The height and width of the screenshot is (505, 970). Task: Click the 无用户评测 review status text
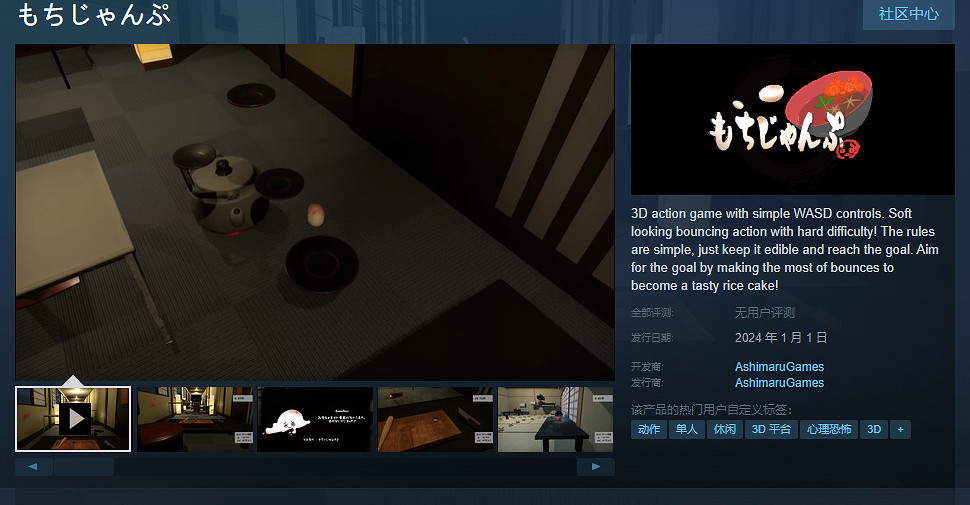(x=765, y=313)
